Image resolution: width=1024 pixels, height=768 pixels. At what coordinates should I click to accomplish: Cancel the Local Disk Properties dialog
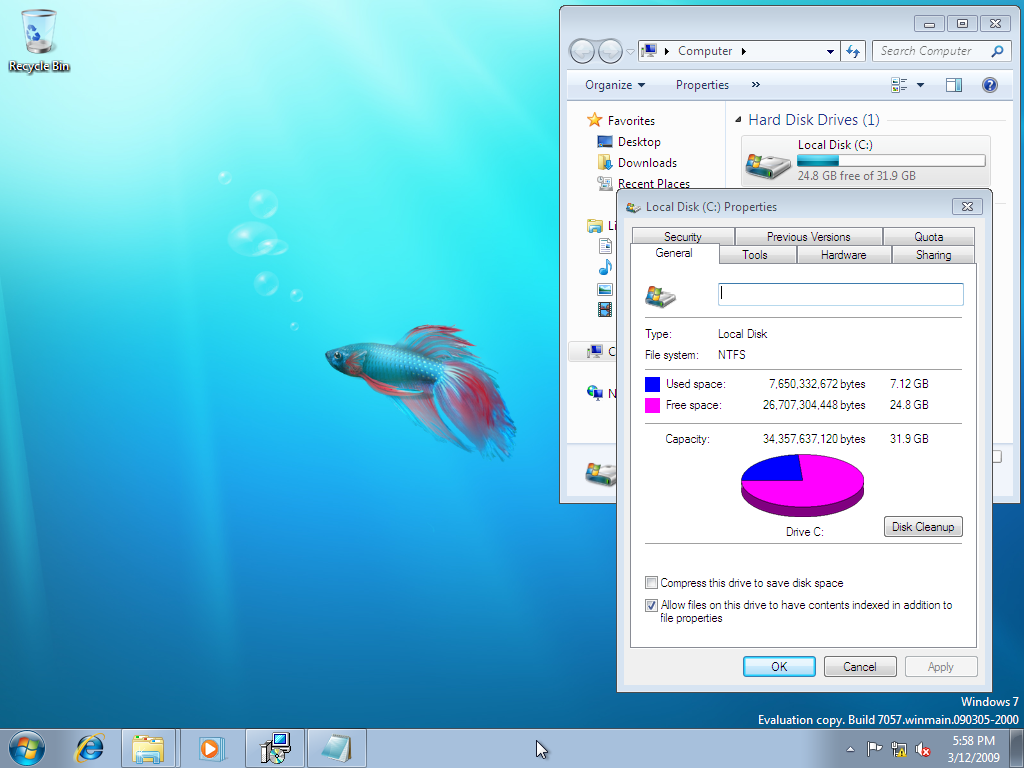859,667
